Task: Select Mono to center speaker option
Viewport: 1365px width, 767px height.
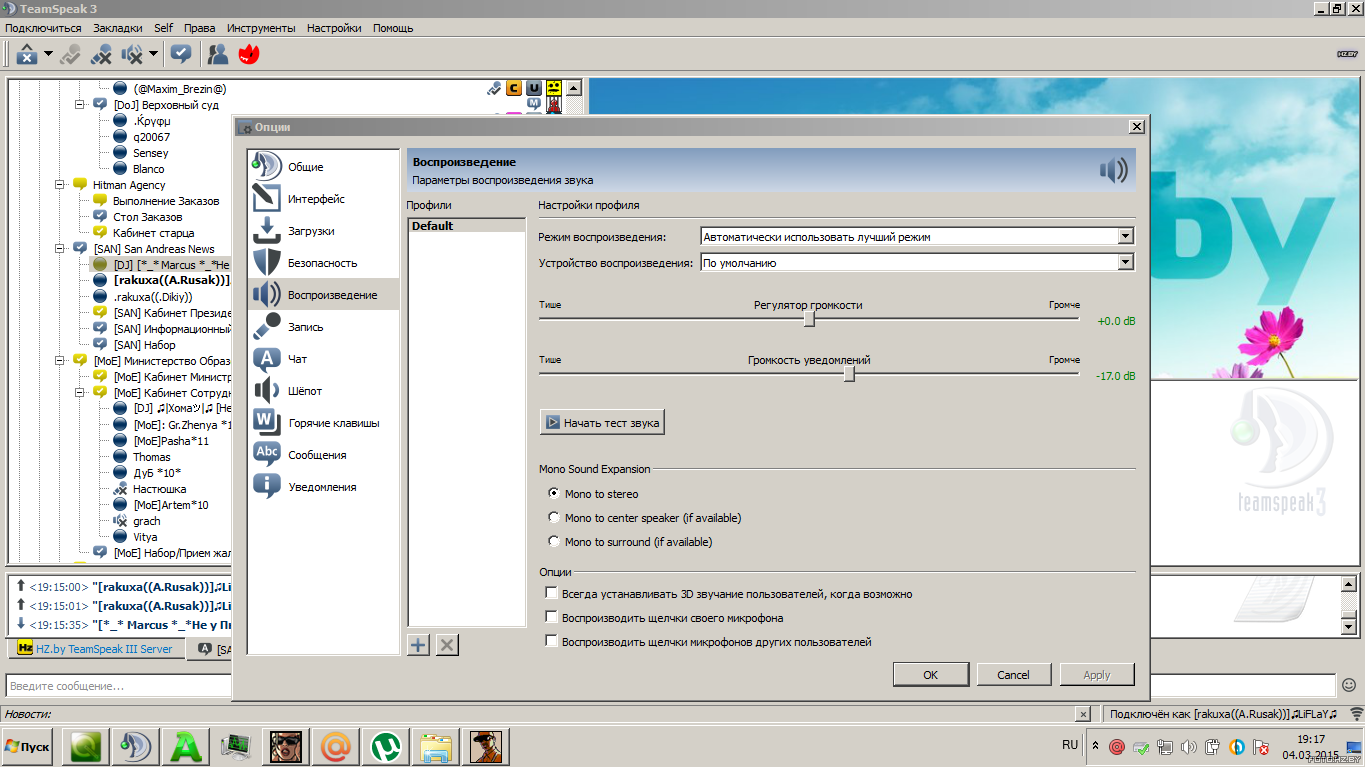Action: click(554, 518)
